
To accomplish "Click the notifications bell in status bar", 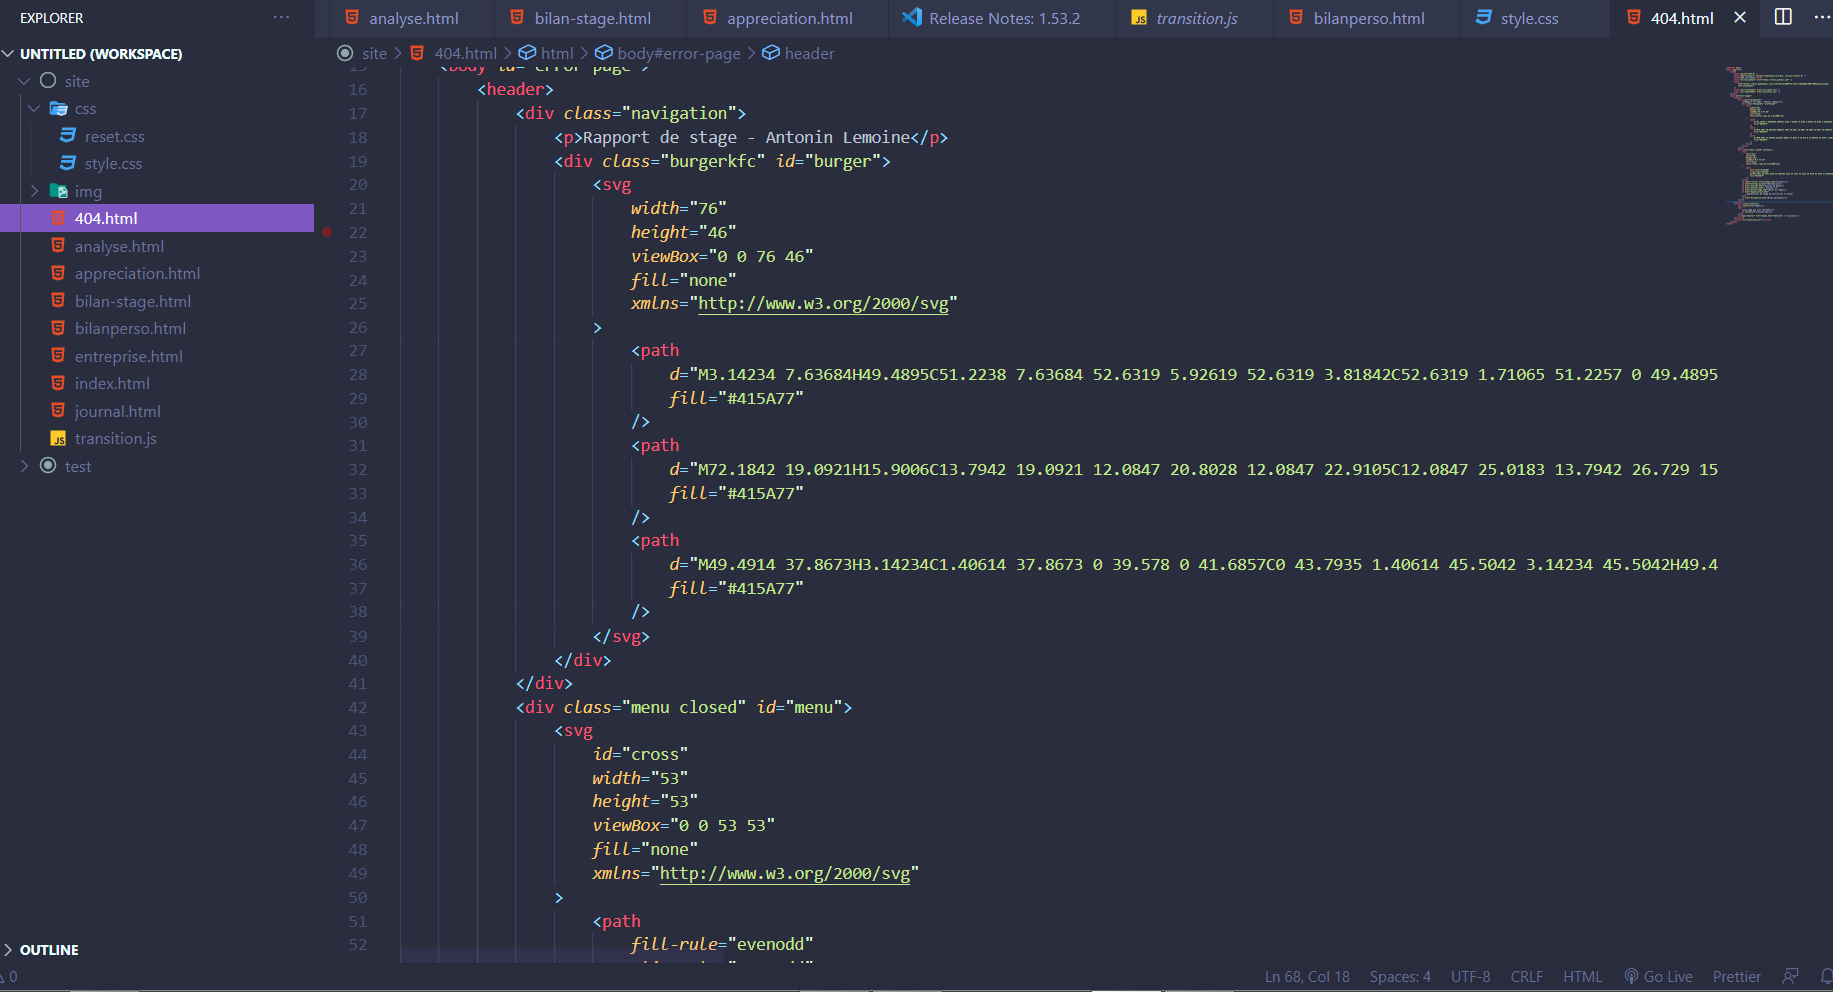I will pyautogui.click(x=1826, y=976).
